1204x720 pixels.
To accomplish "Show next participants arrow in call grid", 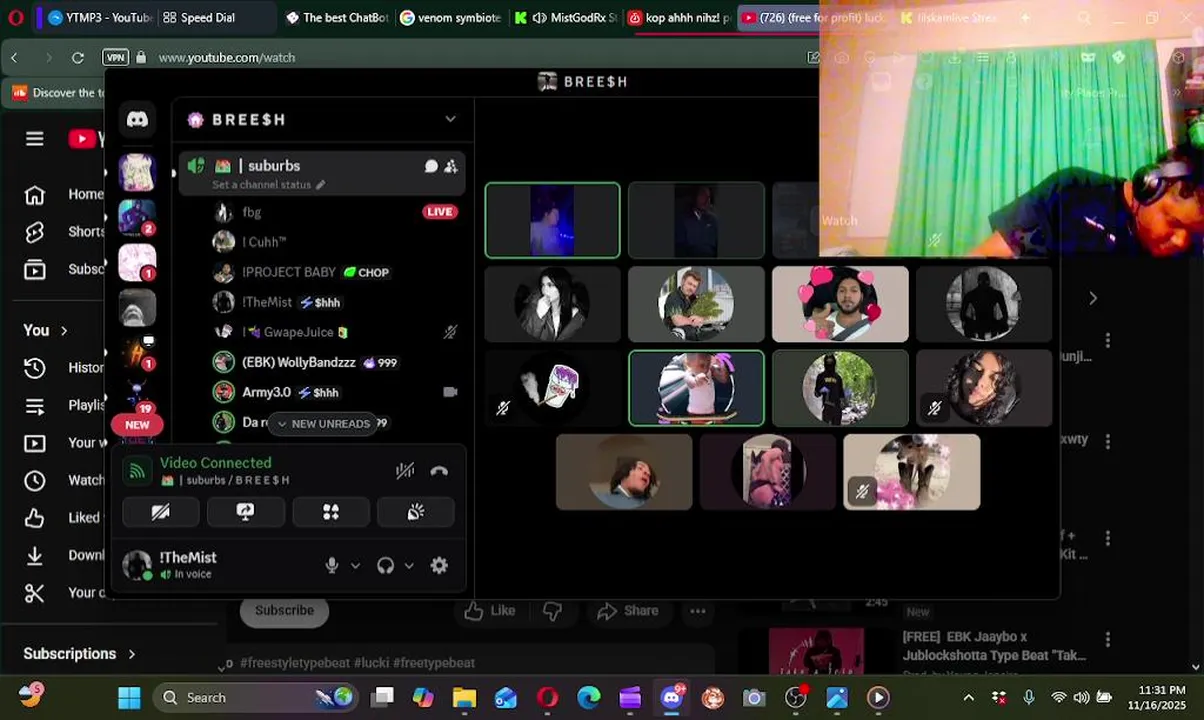I will point(1093,298).
